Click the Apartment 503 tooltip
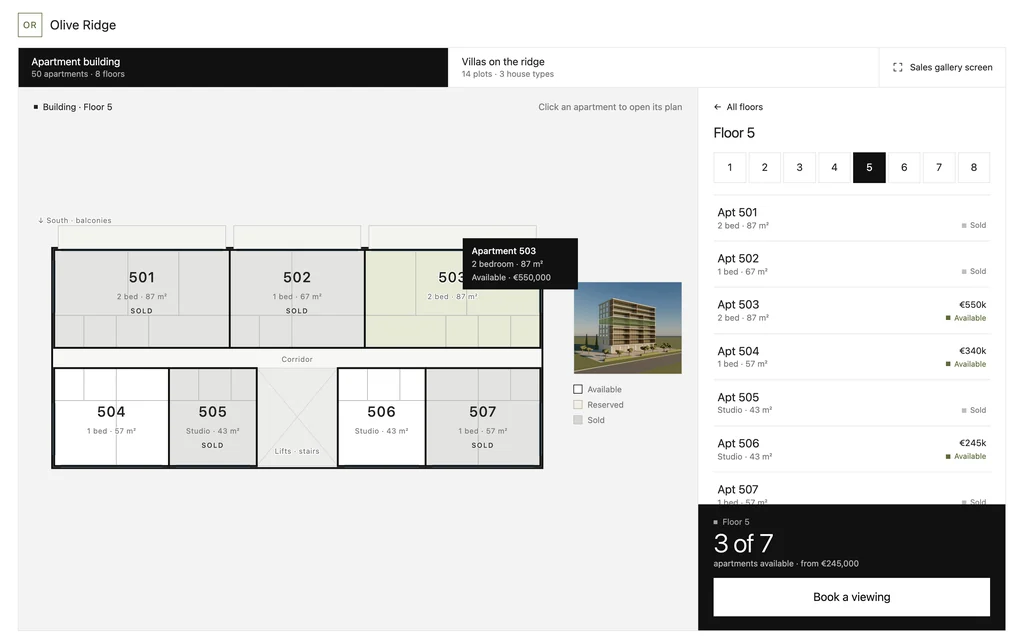The height and width of the screenshot is (640, 1024). (x=520, y=264)
